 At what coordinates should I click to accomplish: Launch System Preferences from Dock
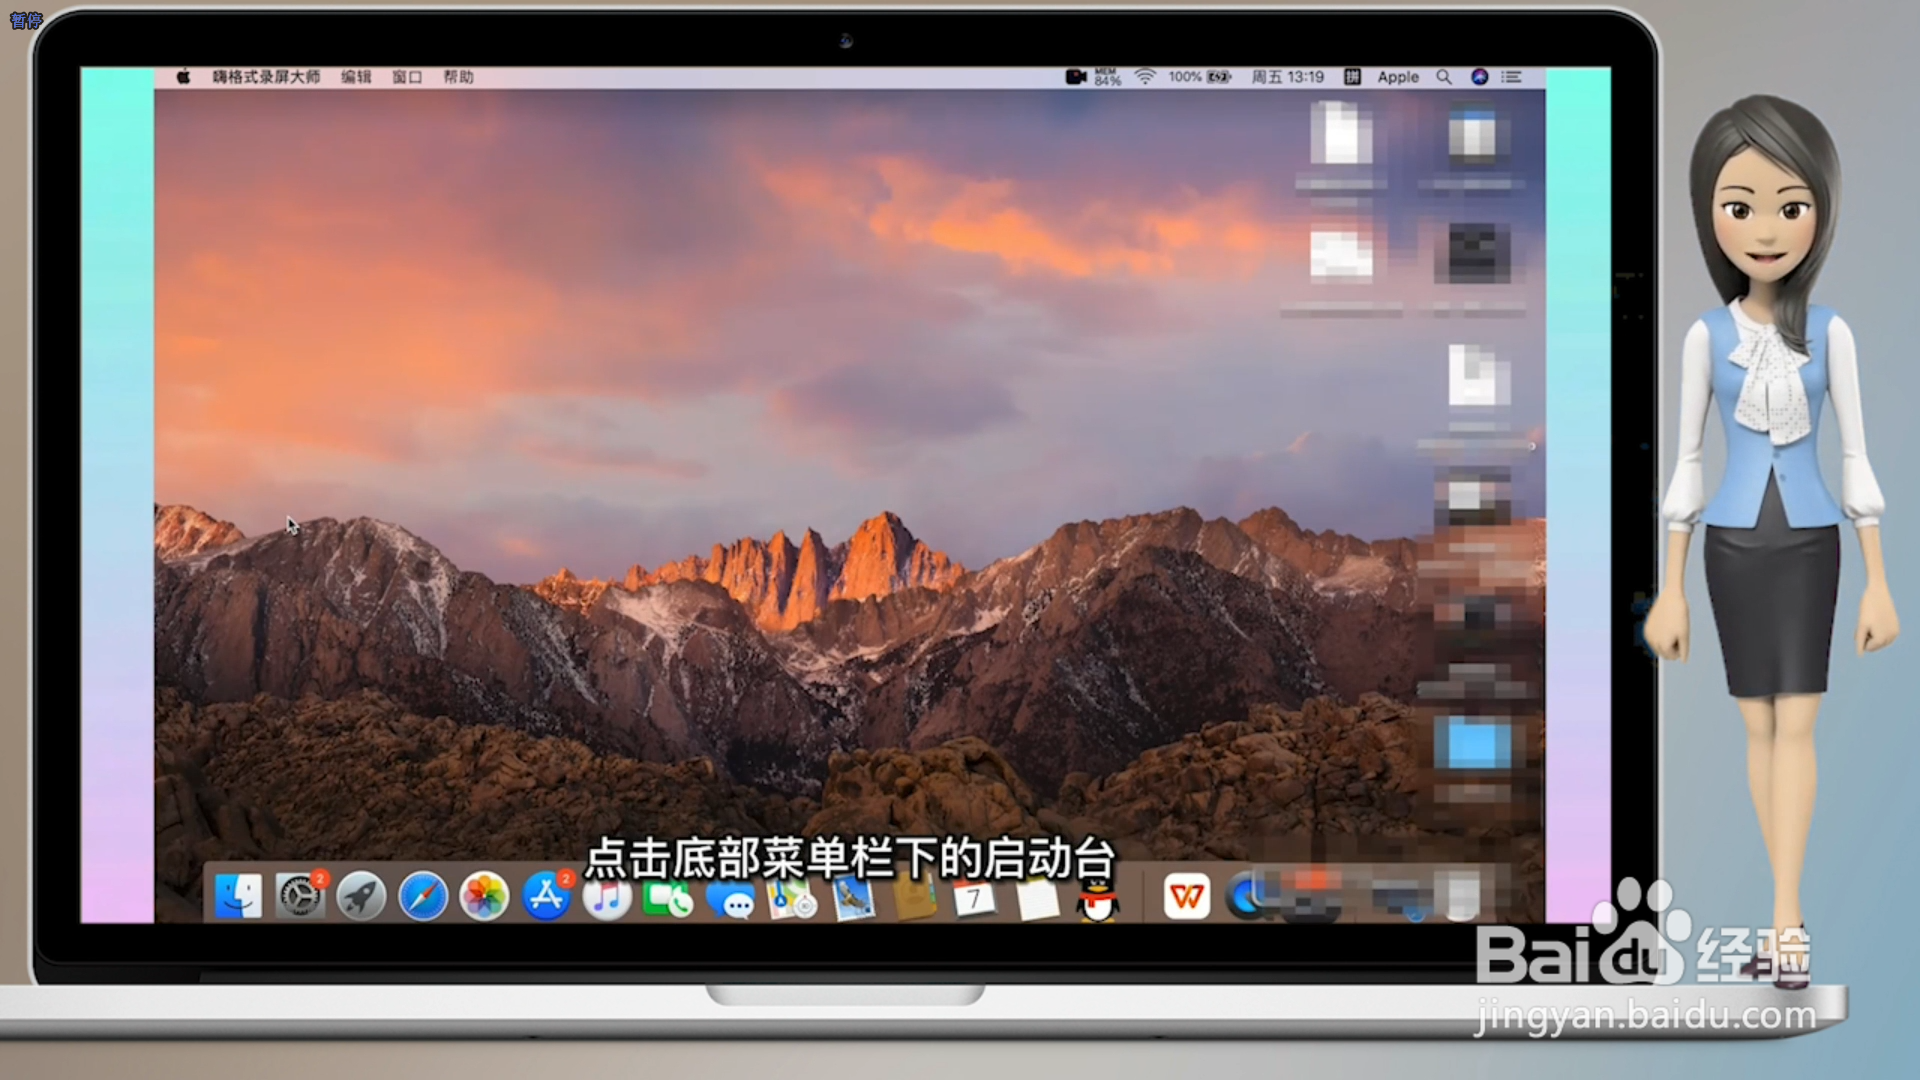click(299, 896)
